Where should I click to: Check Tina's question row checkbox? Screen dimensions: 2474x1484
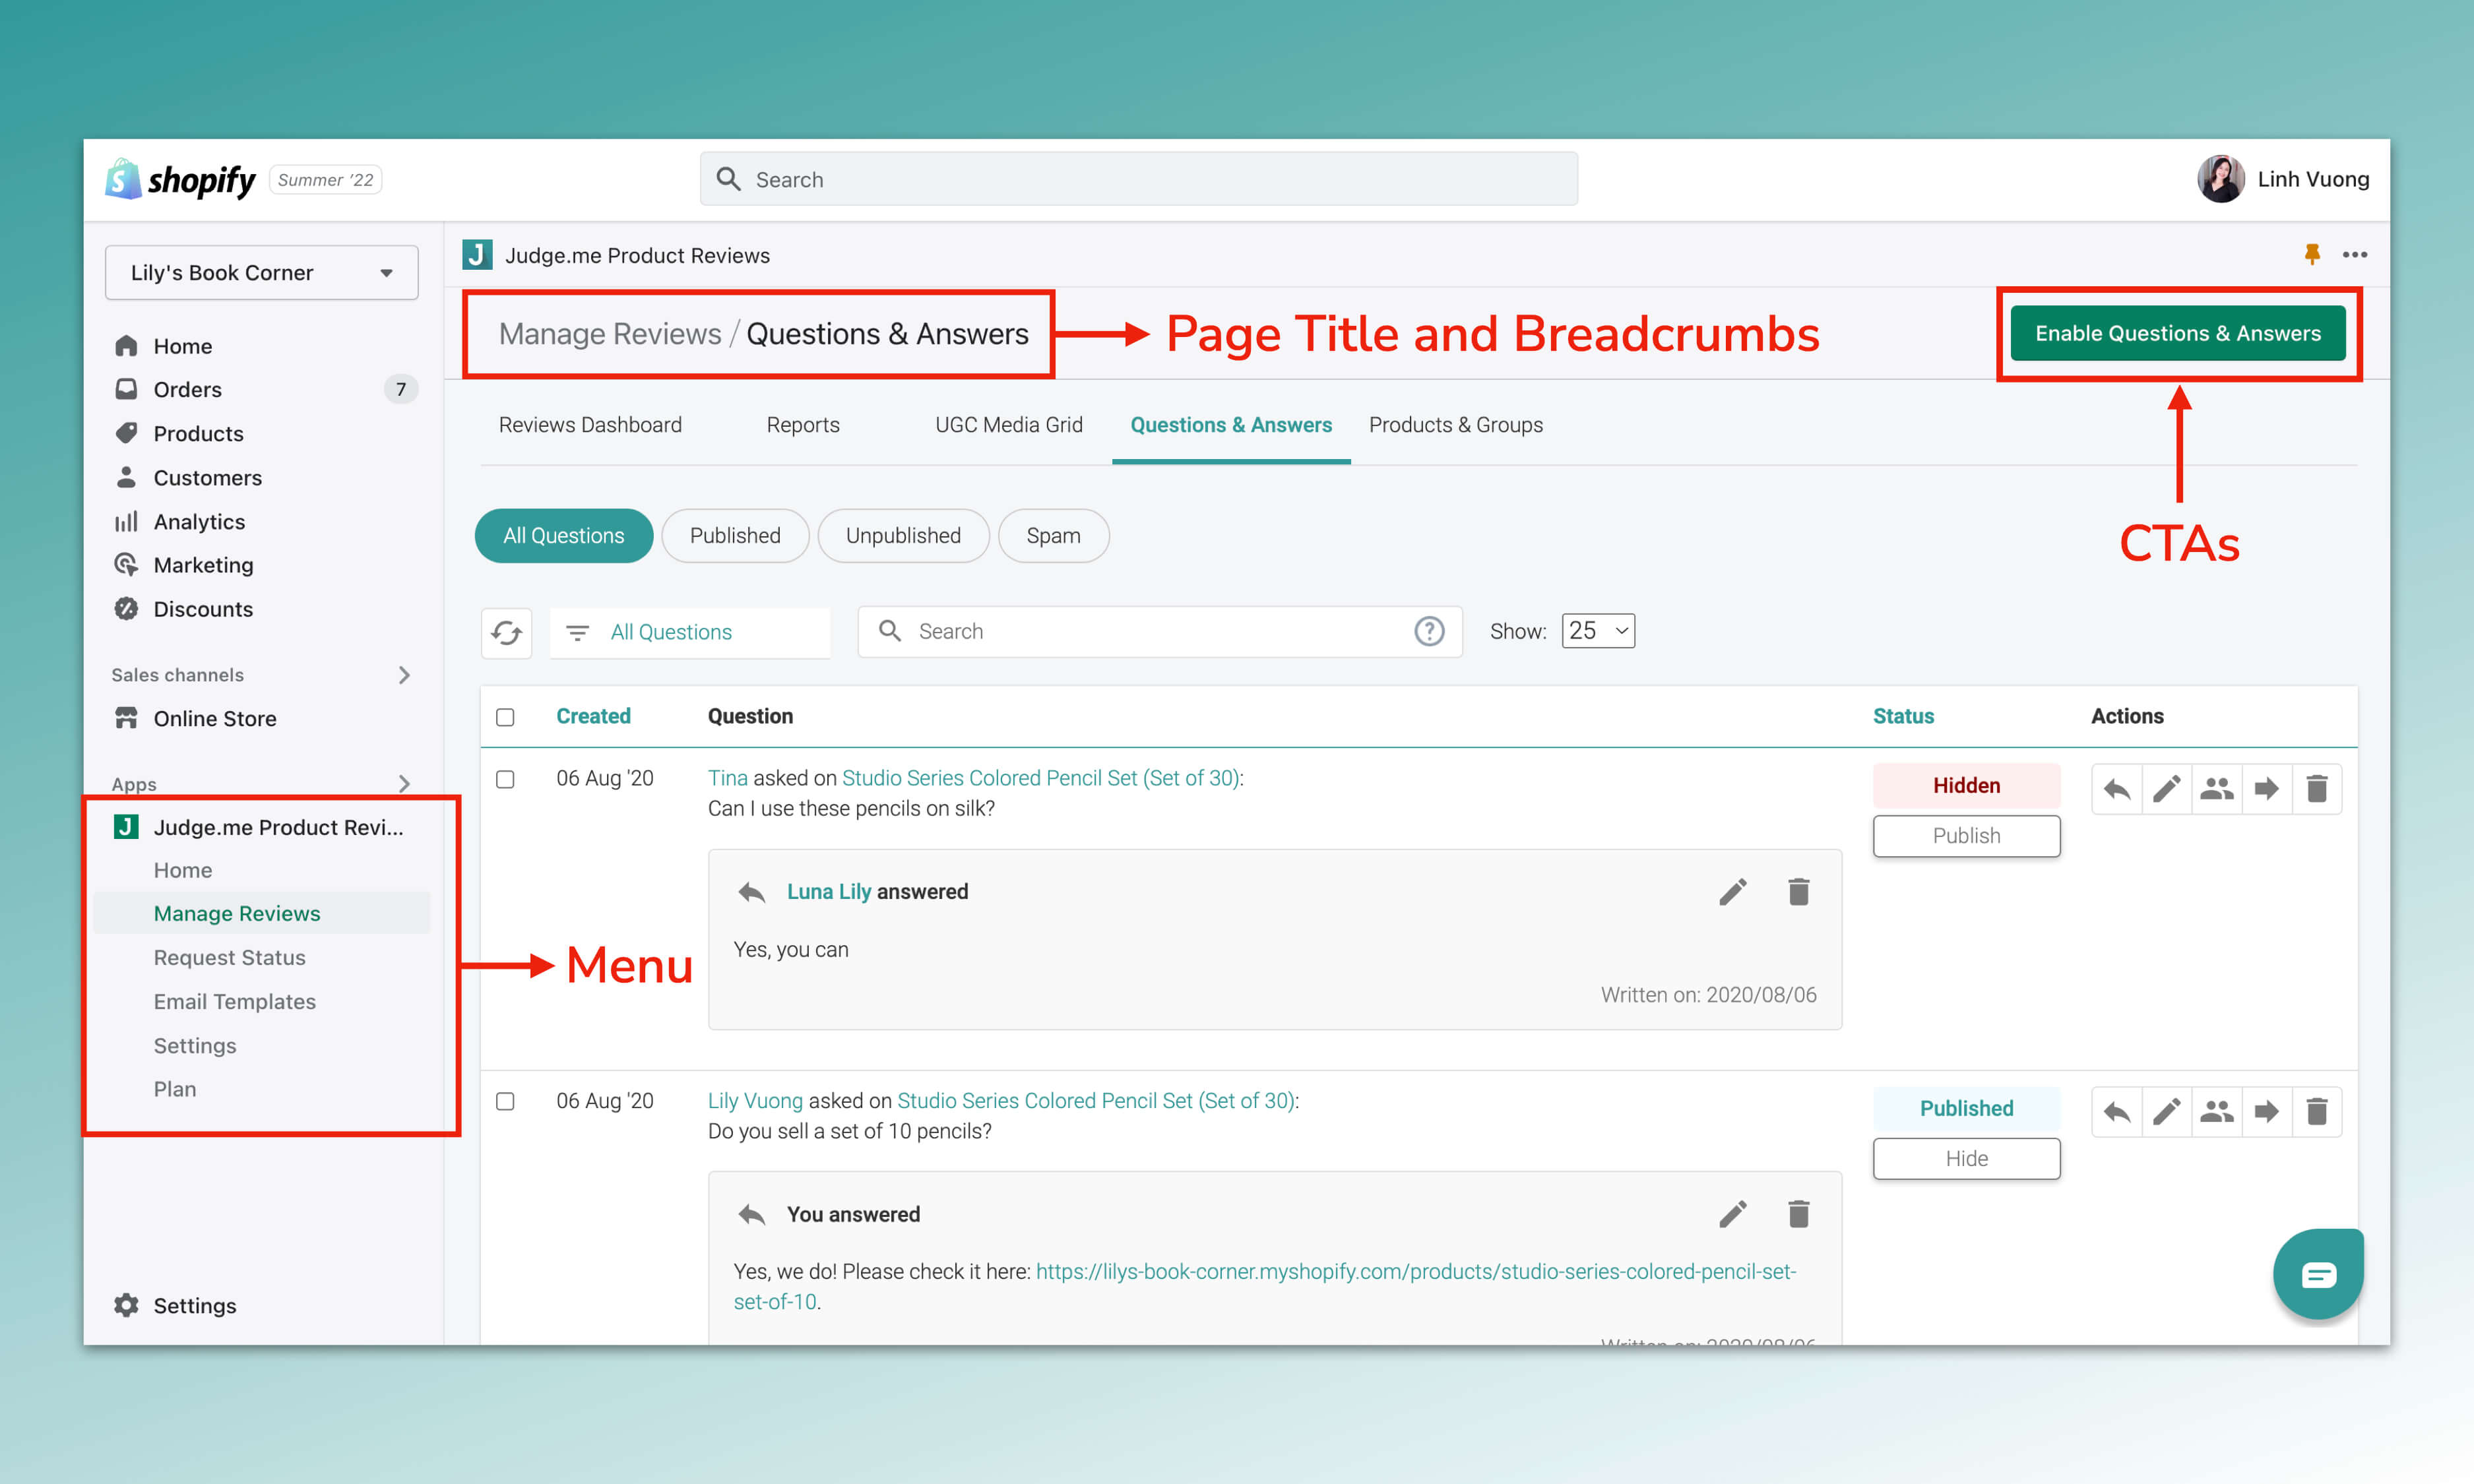click(505, 779)
